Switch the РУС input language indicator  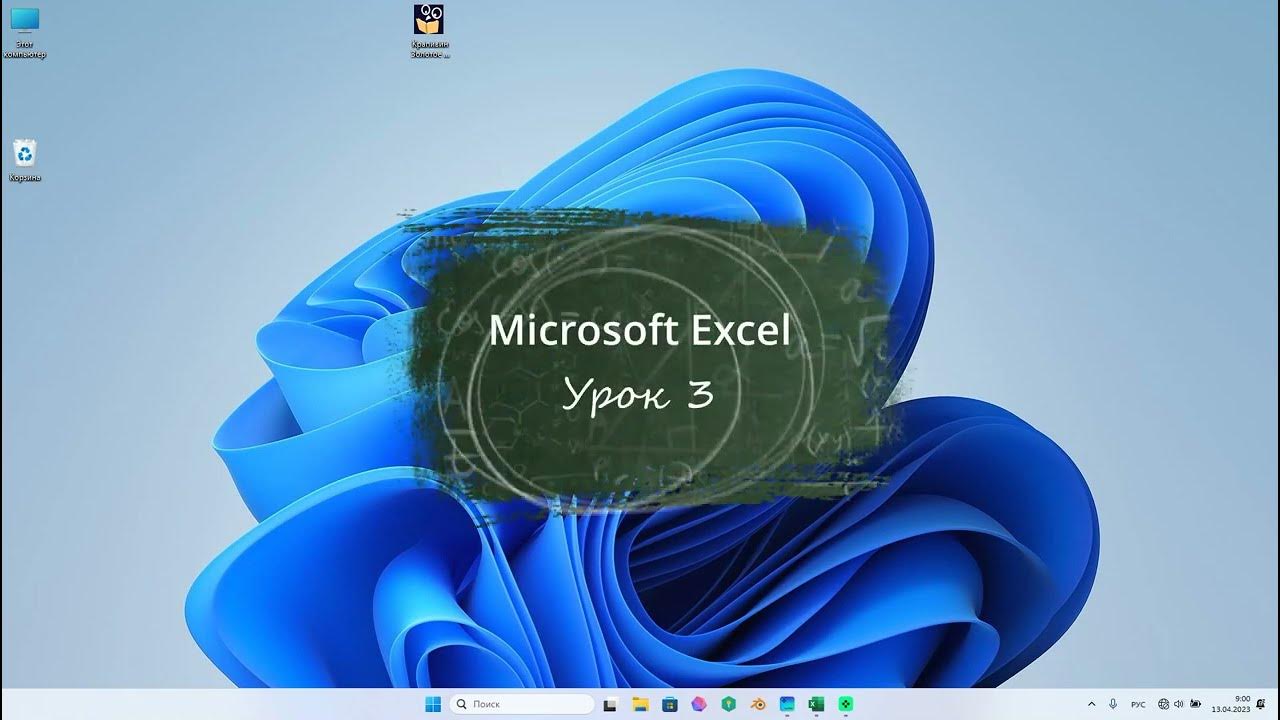coord(1138,704)
